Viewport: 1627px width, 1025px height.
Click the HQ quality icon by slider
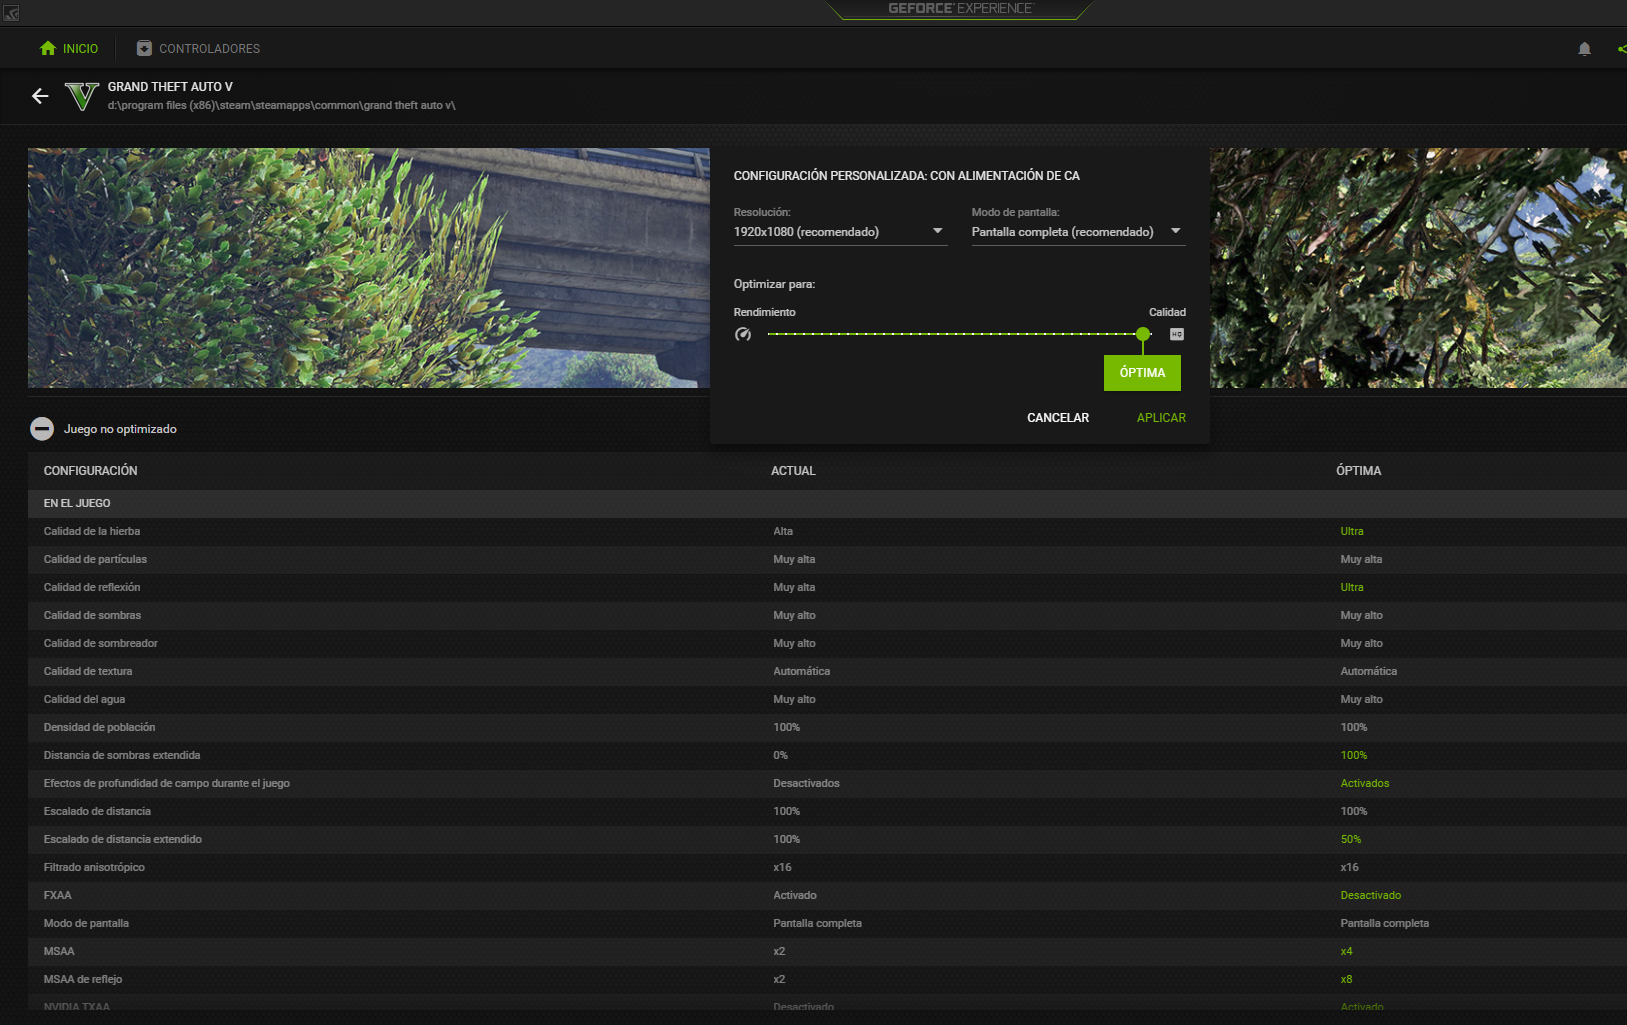click(1177, 334)
